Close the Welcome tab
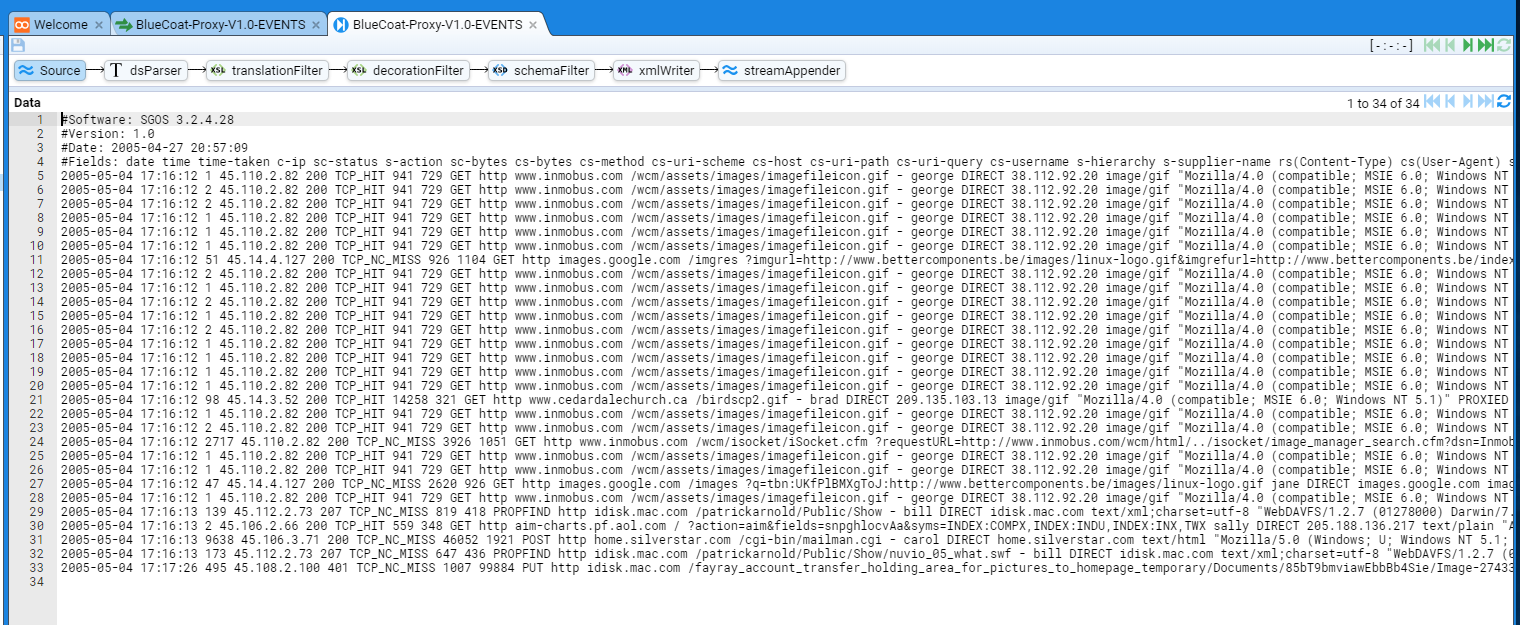 [98, 25]
